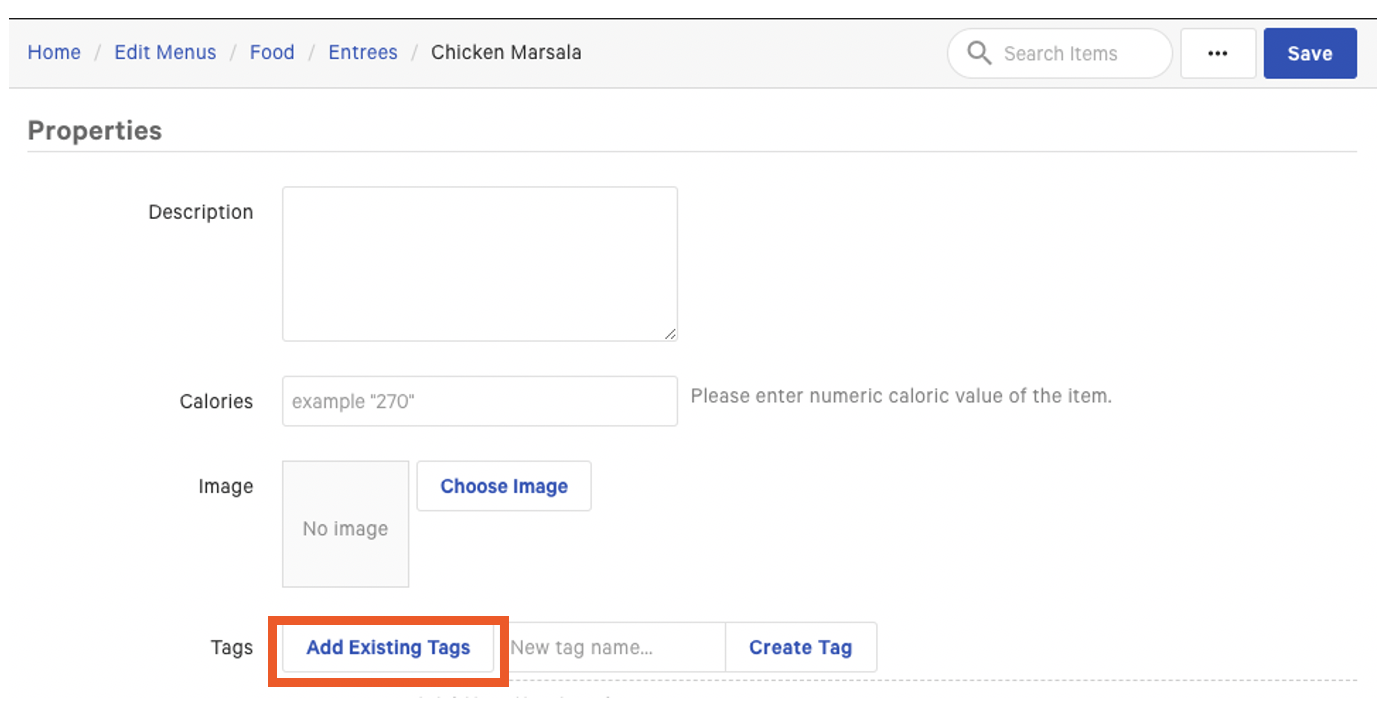Viewport: 1400px width, 702px height.
Task: Click the Tags row label
Action: click(x=231, y=647)
